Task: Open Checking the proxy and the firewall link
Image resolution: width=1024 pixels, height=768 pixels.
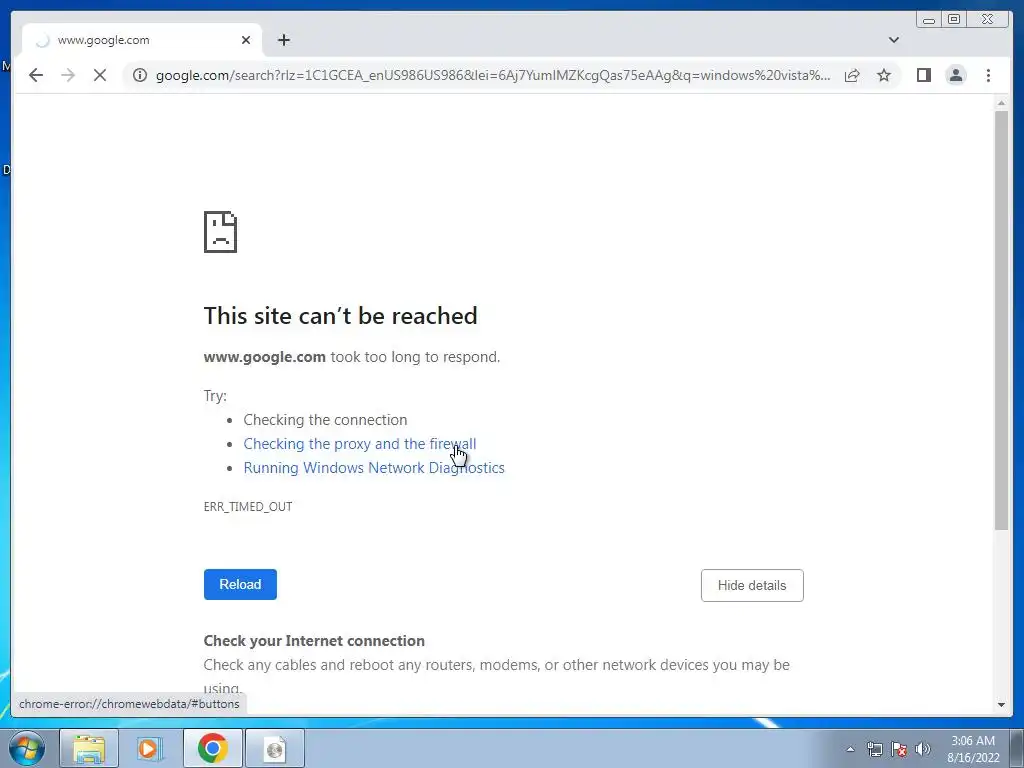Action: click(x=360, y=444)
